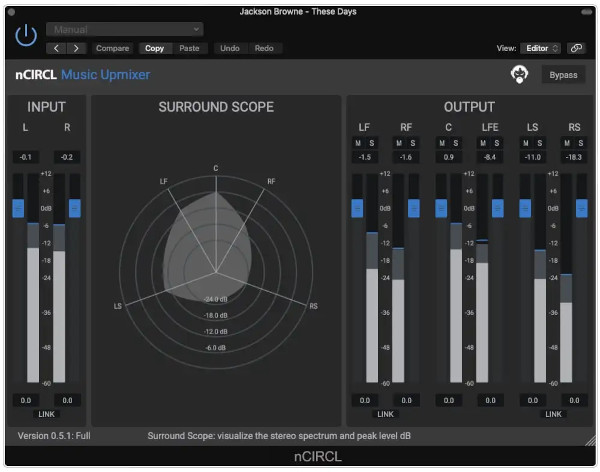Solo the C output channel
The width and height of the screenshot is (600, 472).
(456, 143)
